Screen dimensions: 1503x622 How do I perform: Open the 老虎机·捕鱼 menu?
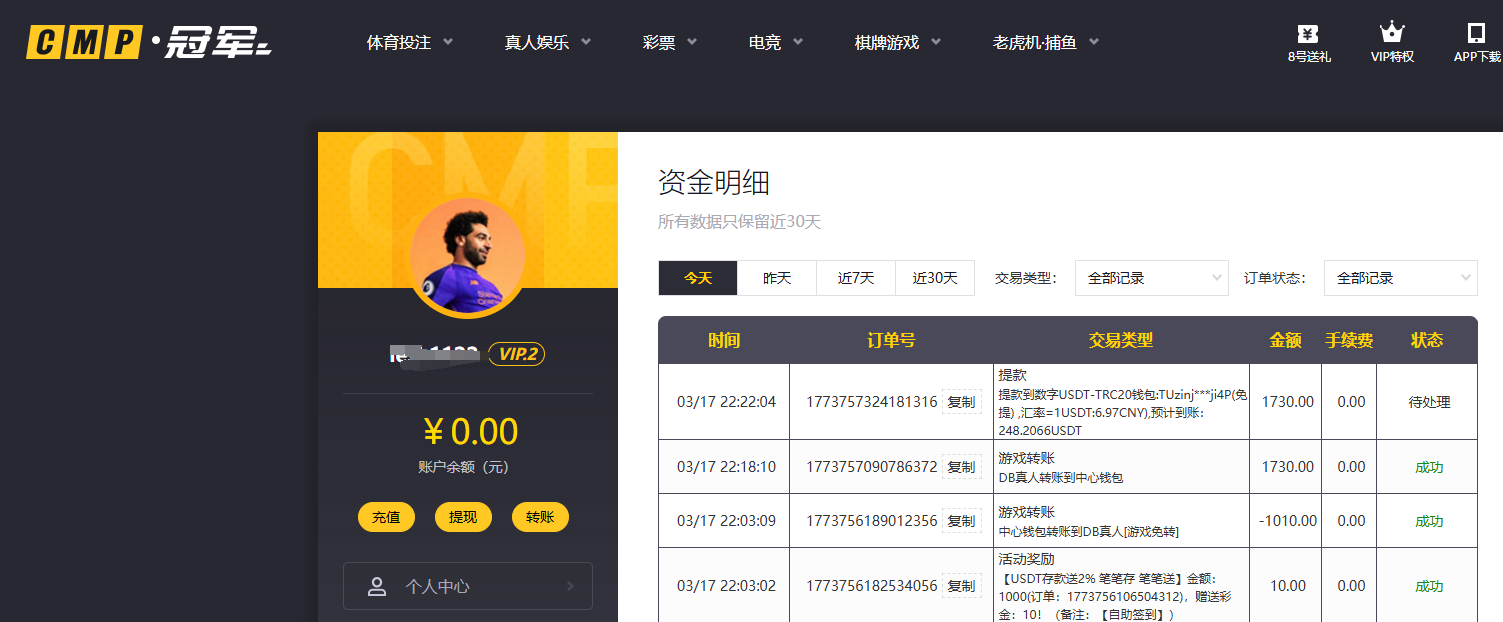click(1045, 42)
